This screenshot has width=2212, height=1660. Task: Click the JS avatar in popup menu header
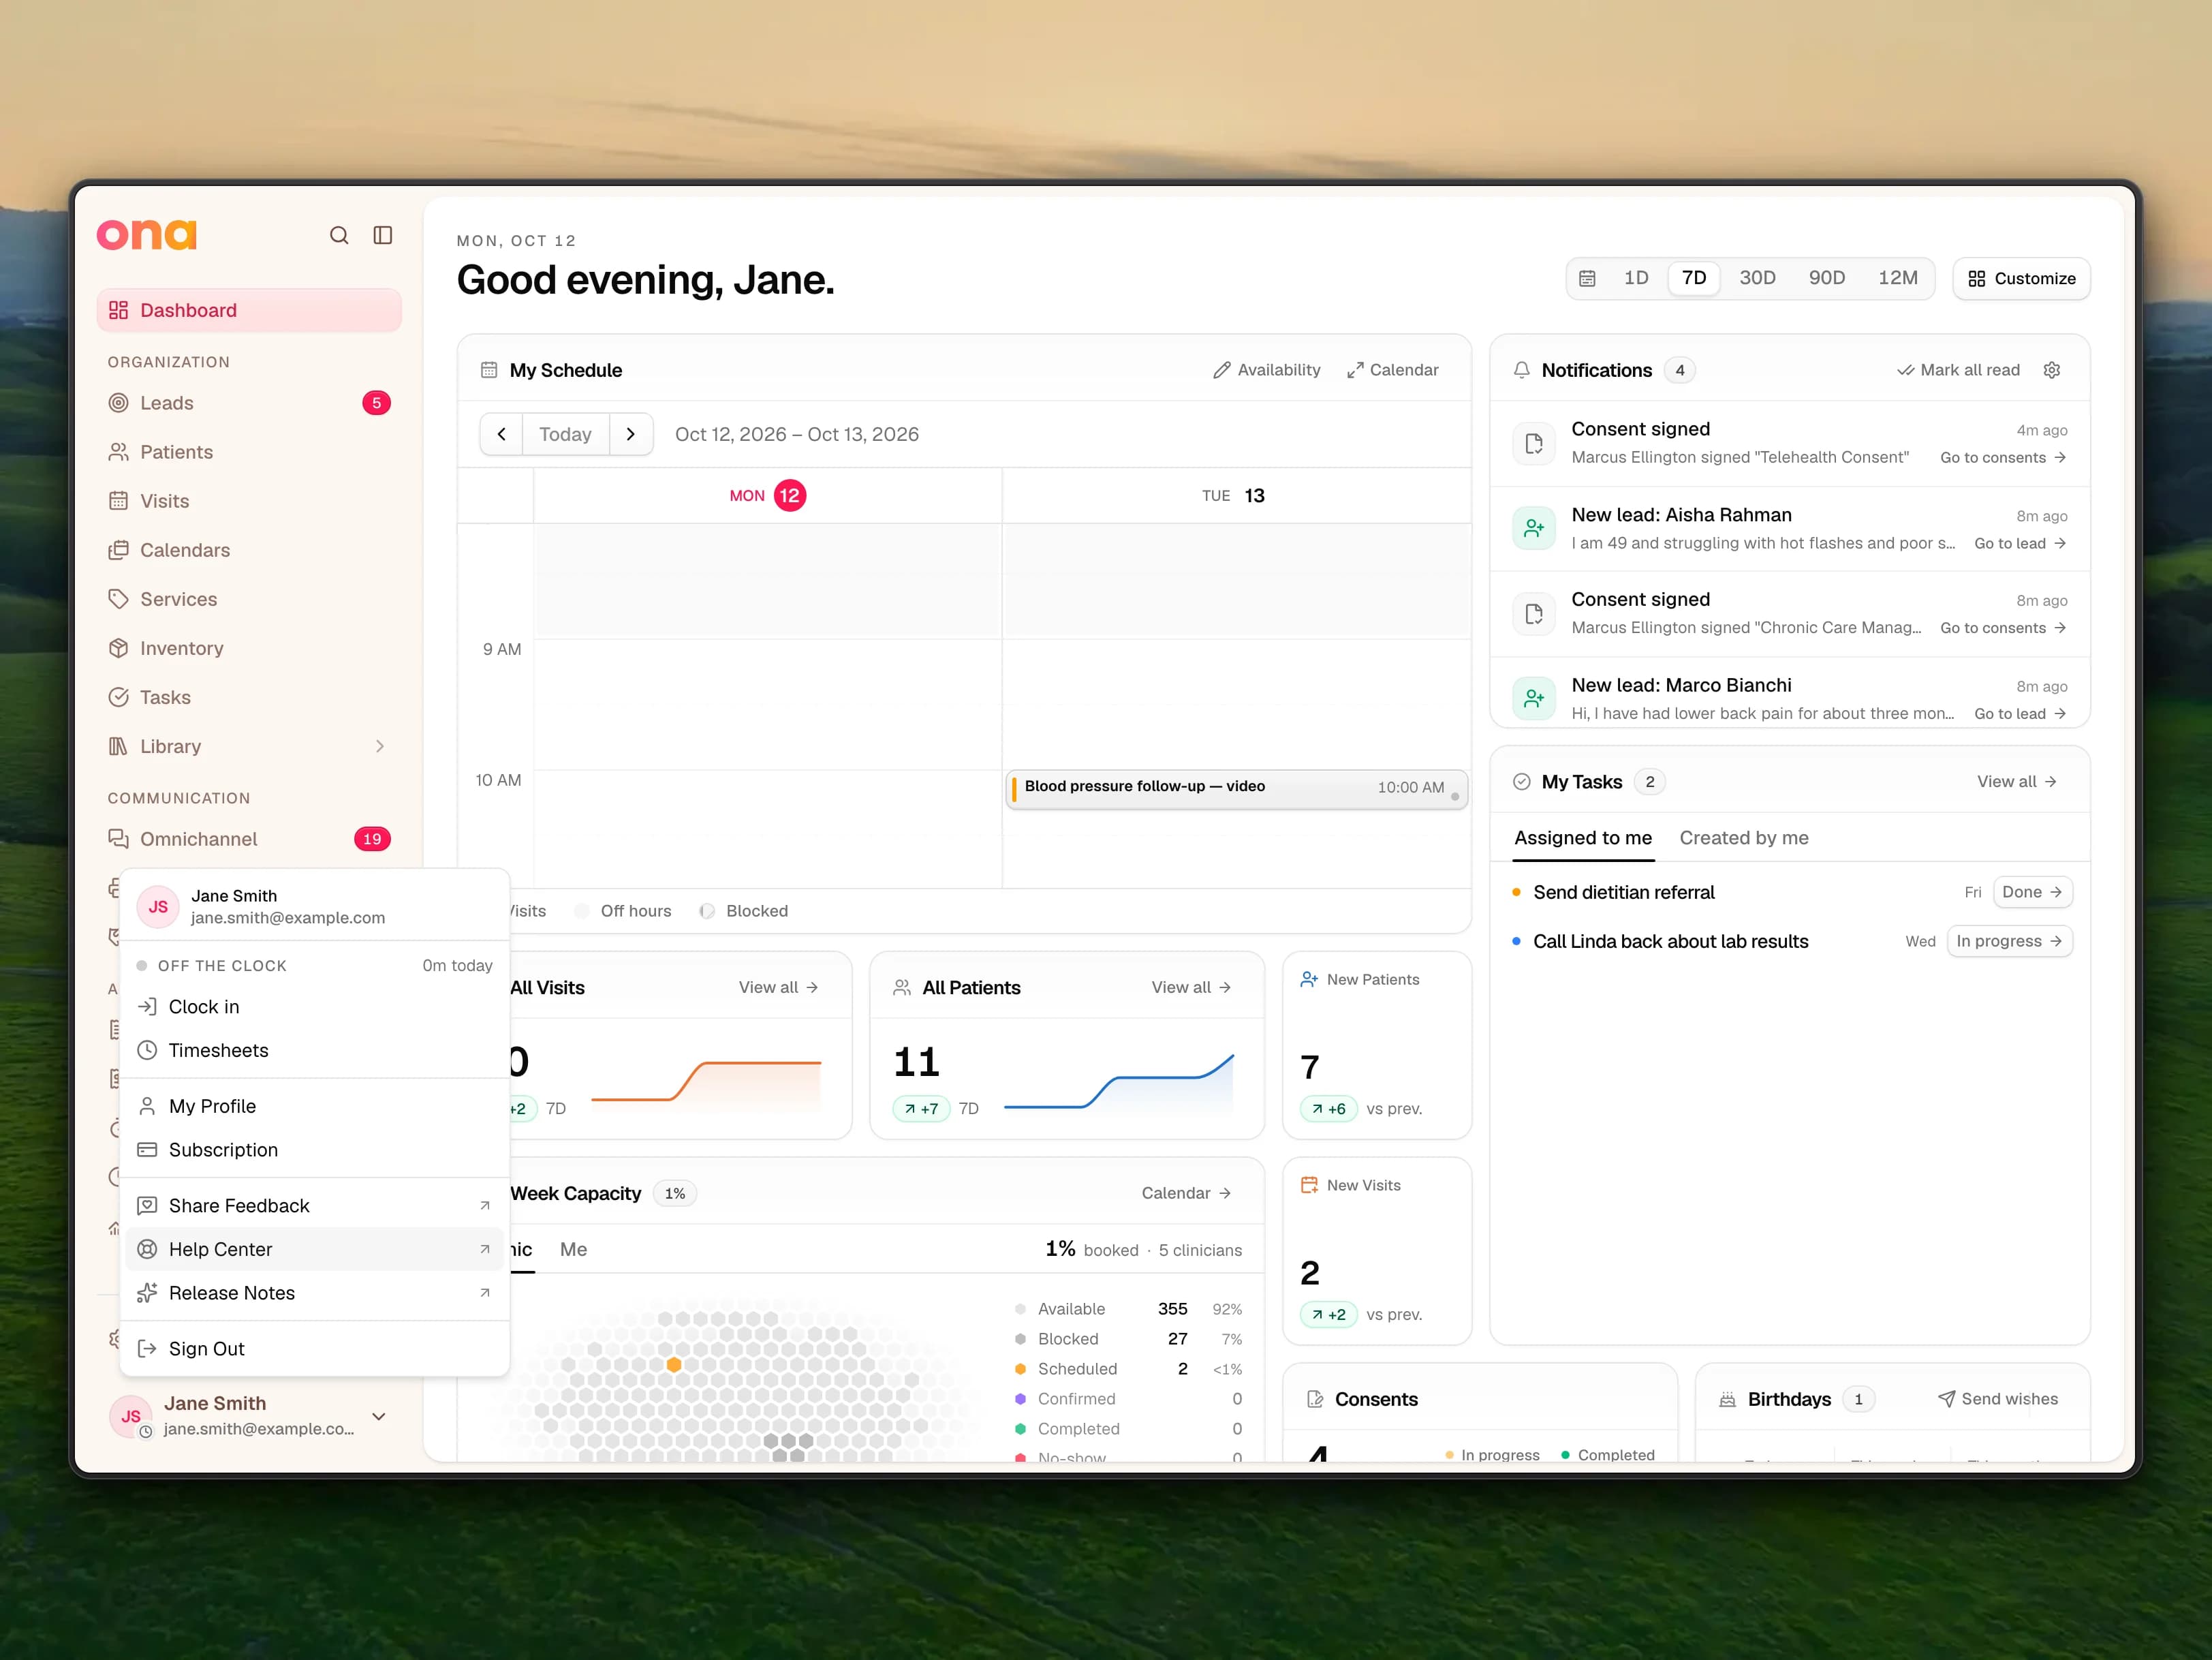158,907
